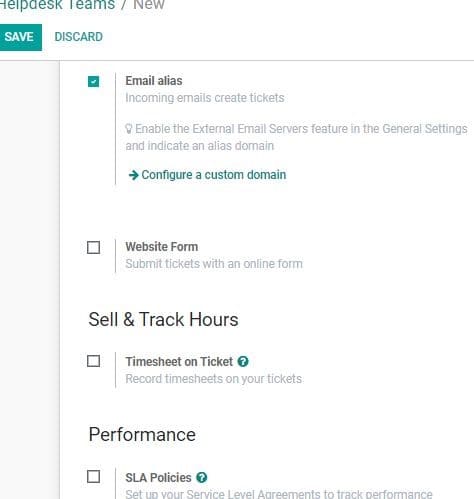
Task: Save the new helpdesk team
Action: (x=20, y=37)
